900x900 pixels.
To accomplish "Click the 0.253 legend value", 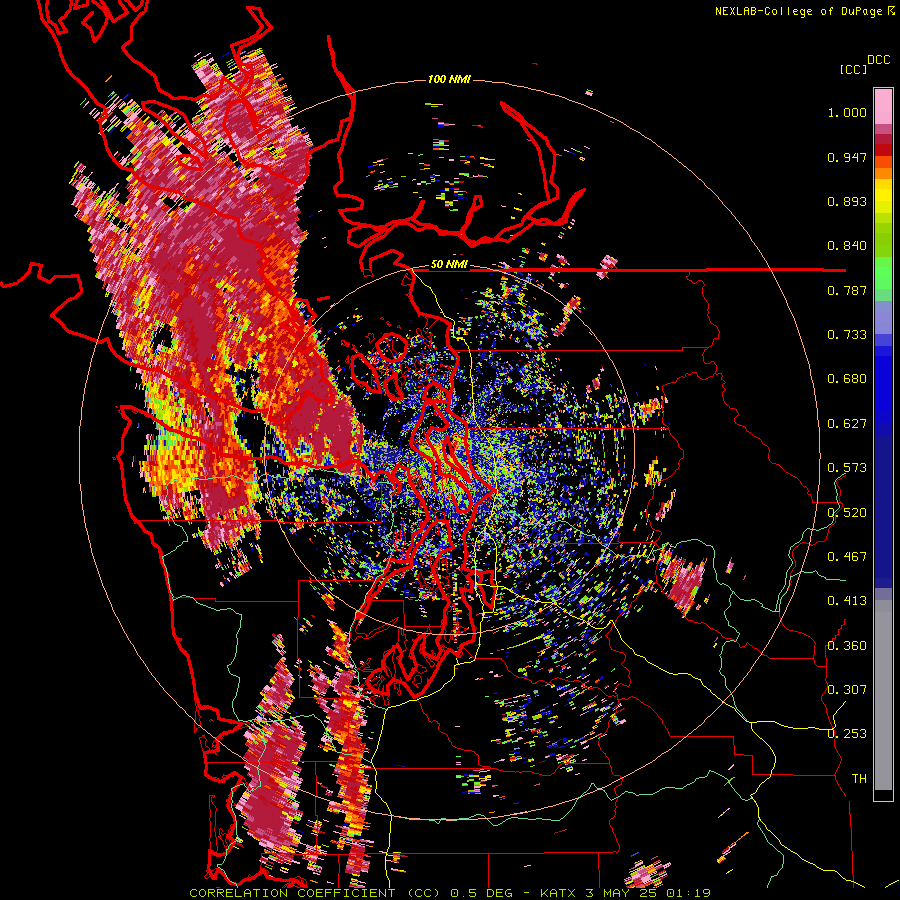I will (847, 734).
